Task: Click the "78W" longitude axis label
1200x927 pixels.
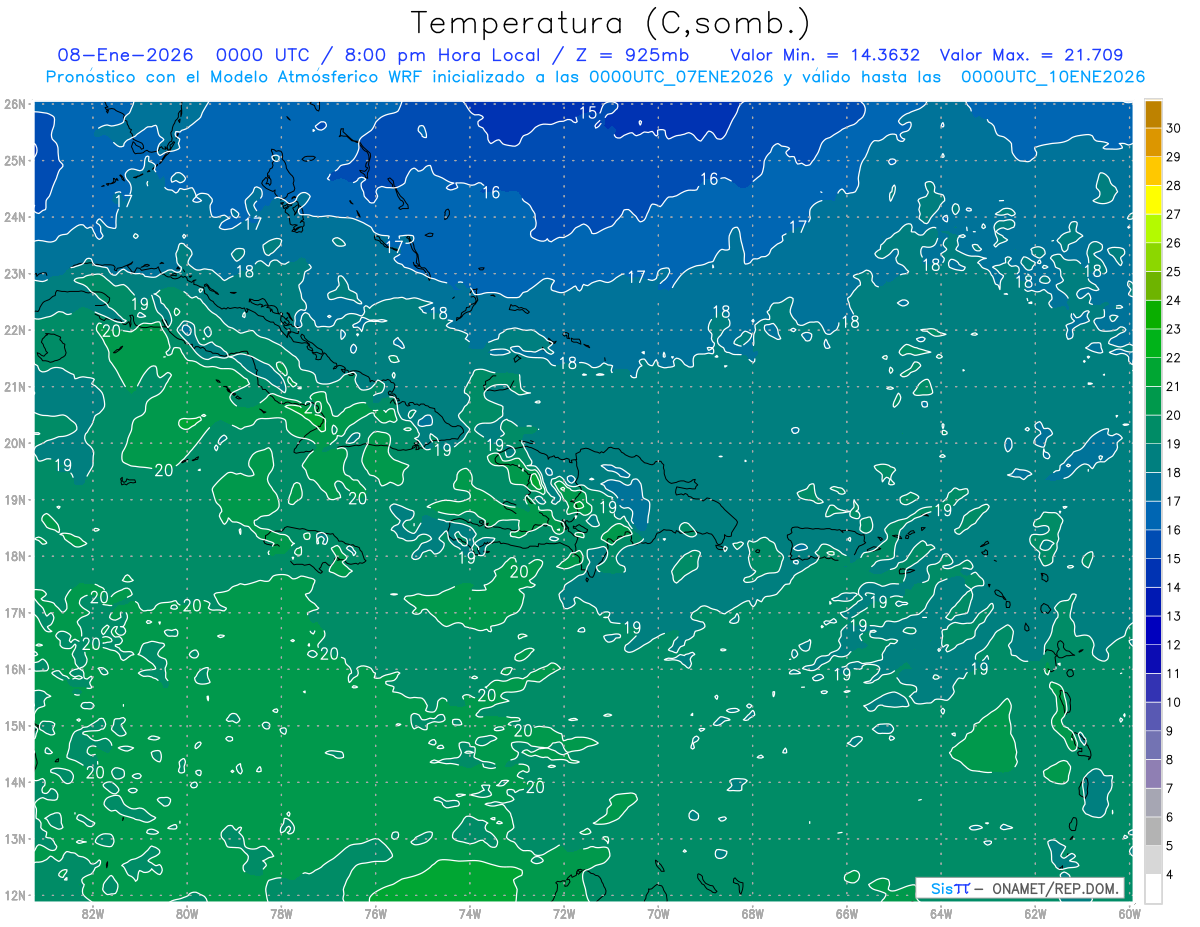Action: 281,913
